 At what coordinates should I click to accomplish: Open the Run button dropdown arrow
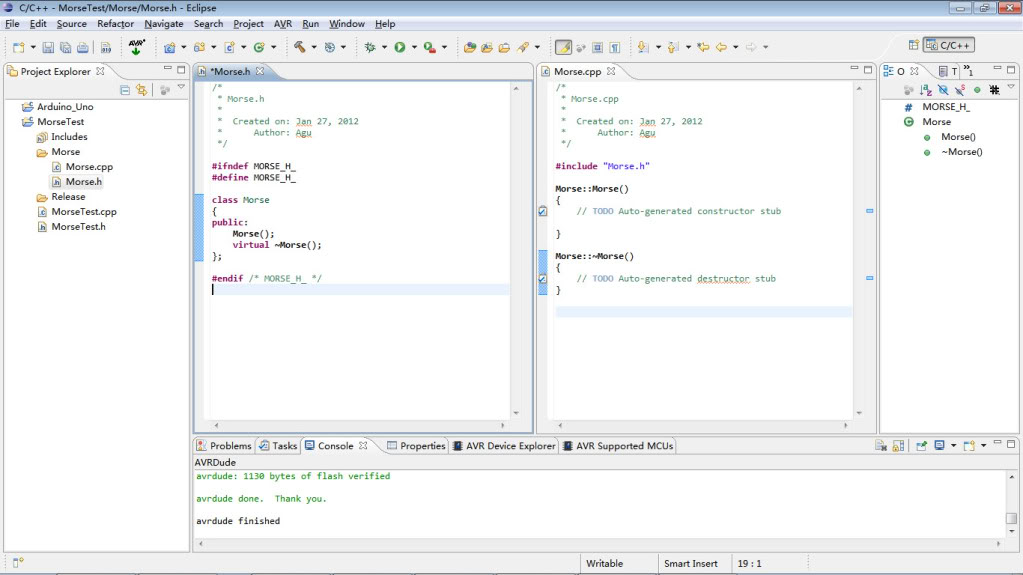tap(412, 47)
